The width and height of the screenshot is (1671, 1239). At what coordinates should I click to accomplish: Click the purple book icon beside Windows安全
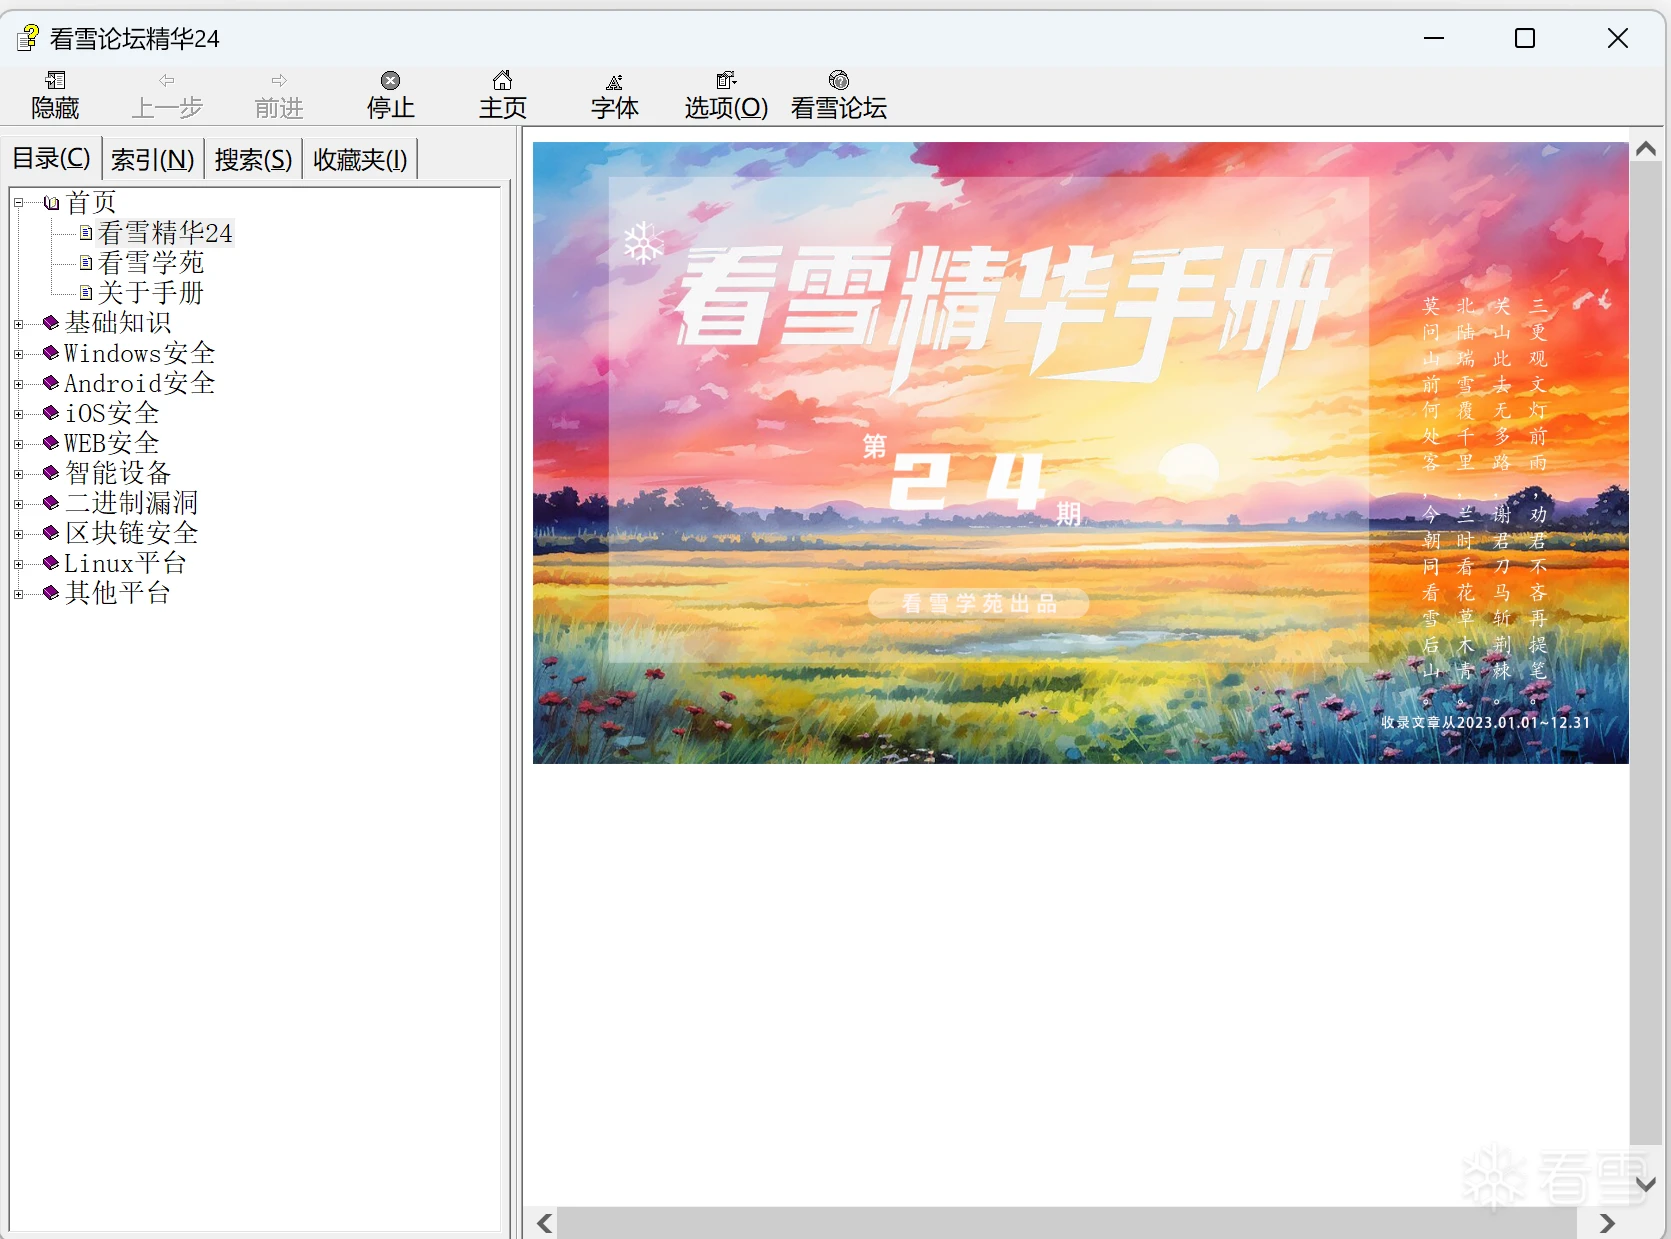[x=51, y=353]
